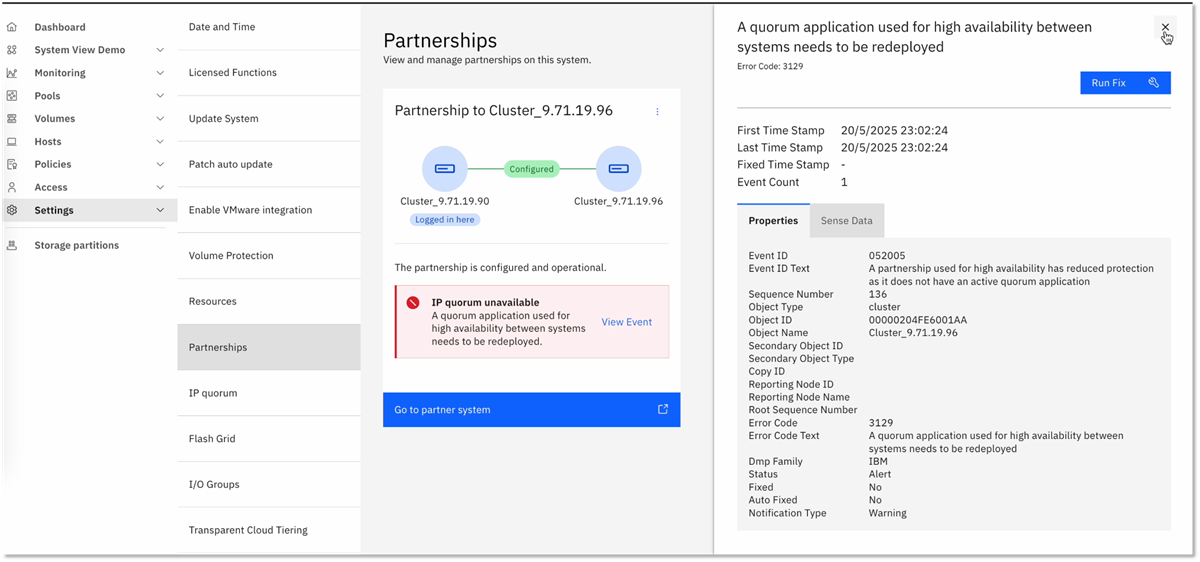Close the event details panel
The image size is (1200, 562).
[x=1165, y=27]
